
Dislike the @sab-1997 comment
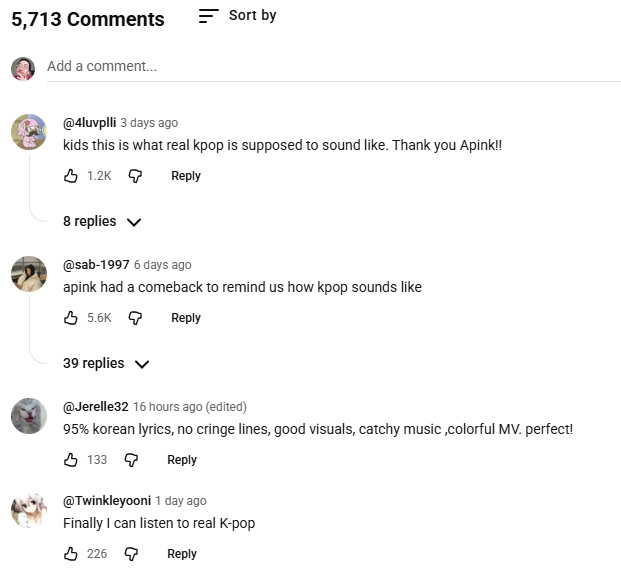coord(135,318)
